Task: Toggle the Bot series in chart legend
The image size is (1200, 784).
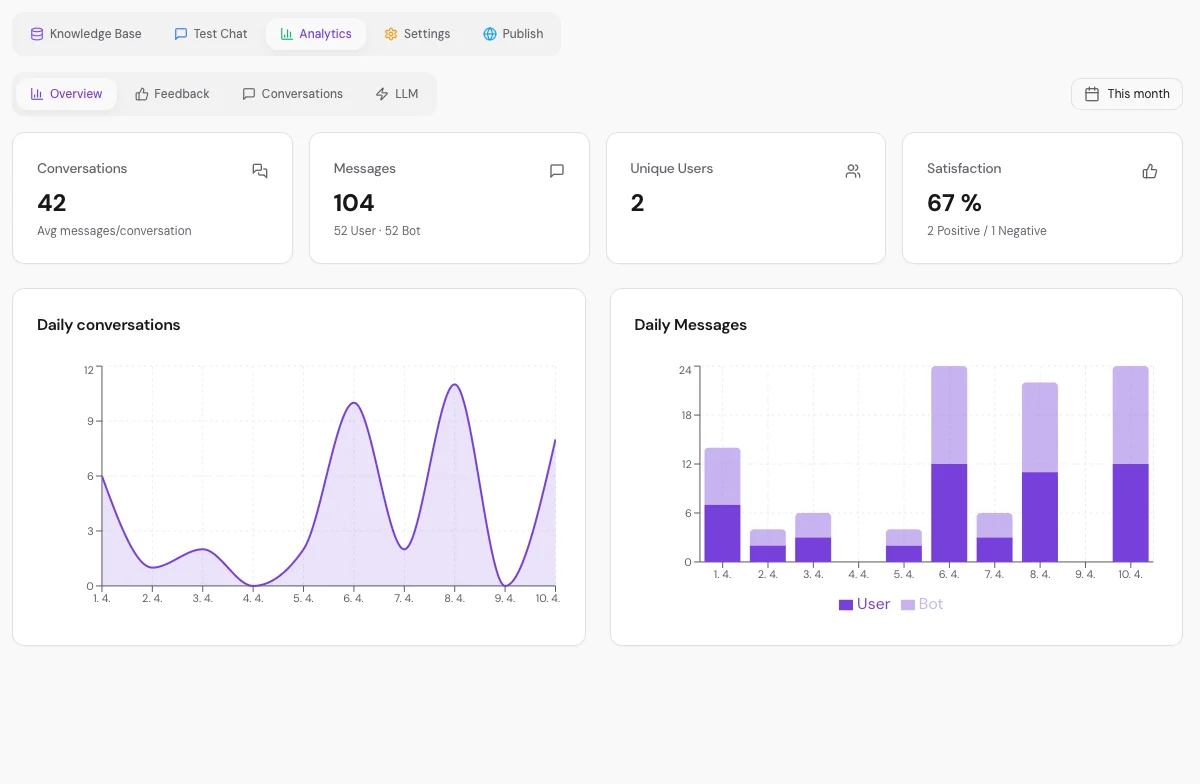Action: (x=922, y=604)
